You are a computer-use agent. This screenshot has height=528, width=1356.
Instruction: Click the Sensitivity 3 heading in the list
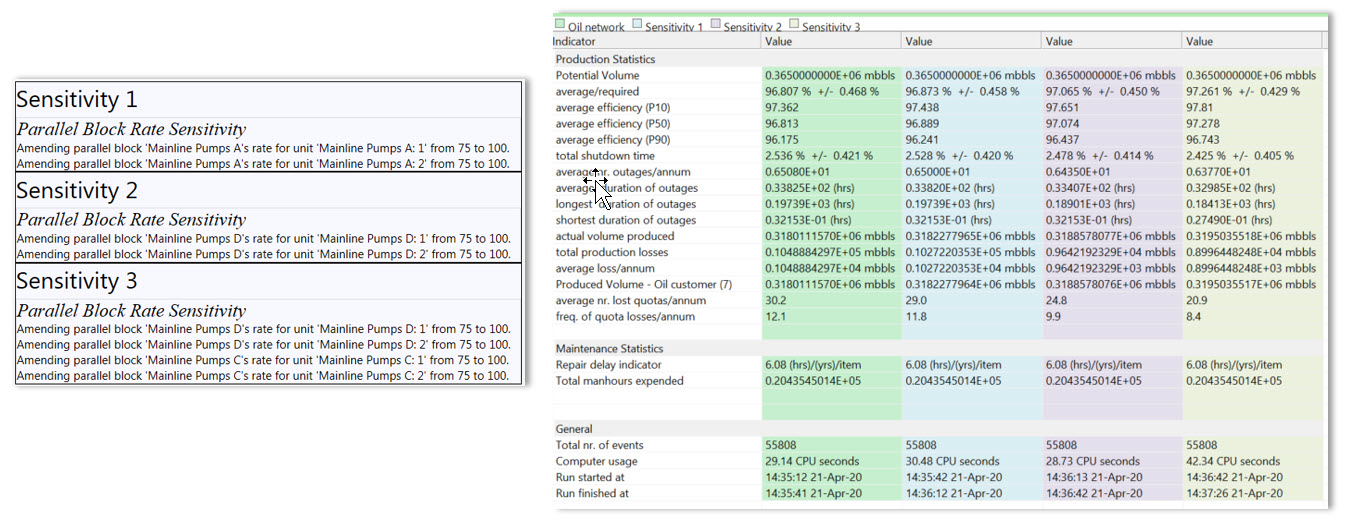[77, 281]
